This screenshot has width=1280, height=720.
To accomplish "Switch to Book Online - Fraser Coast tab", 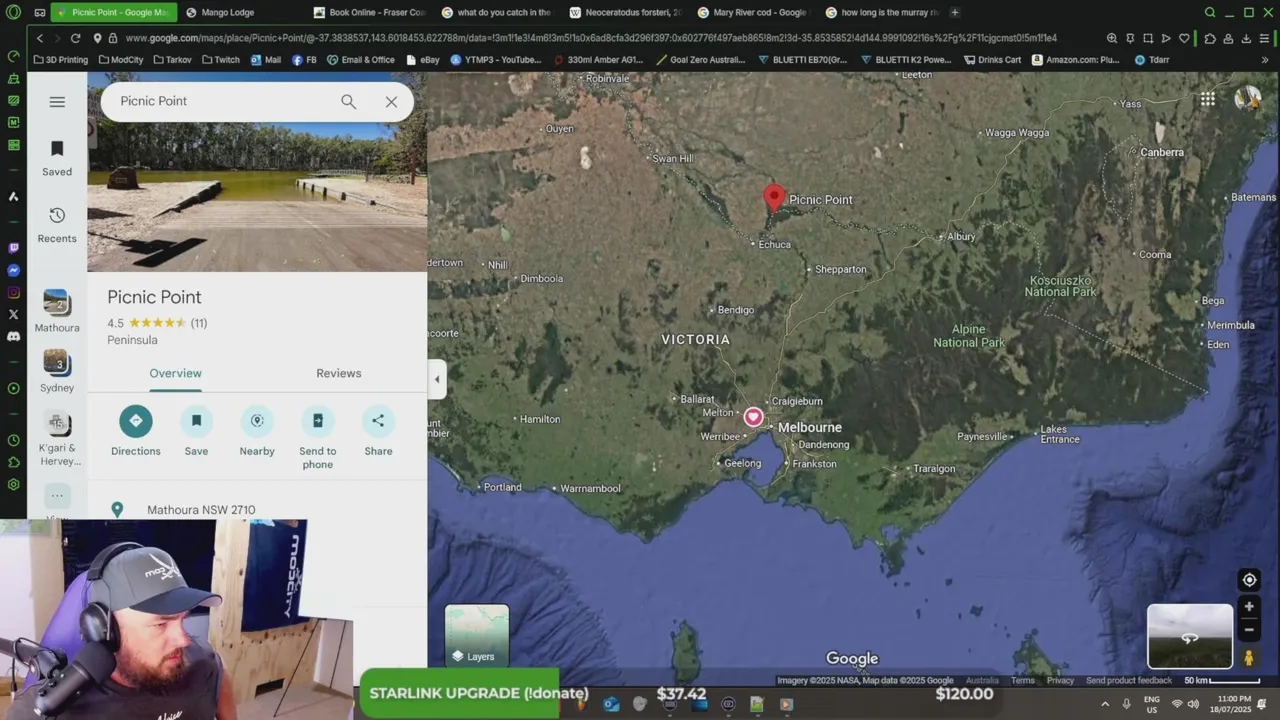I will pos(369,13).
